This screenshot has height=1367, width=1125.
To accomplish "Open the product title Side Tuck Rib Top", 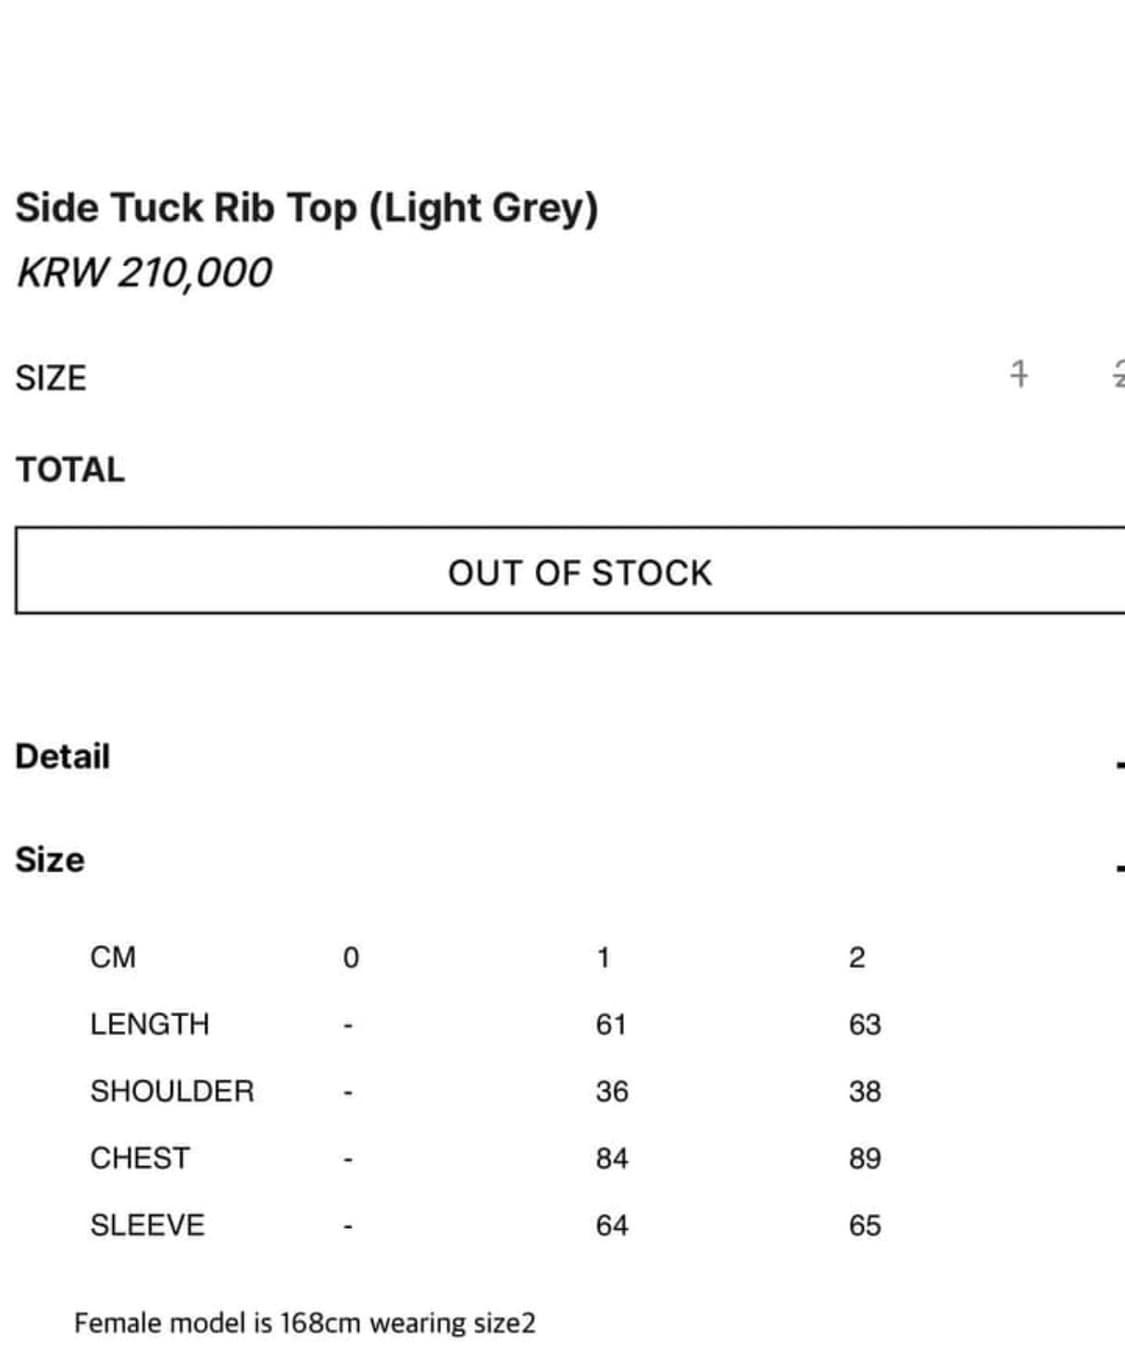I will (306, 208).
